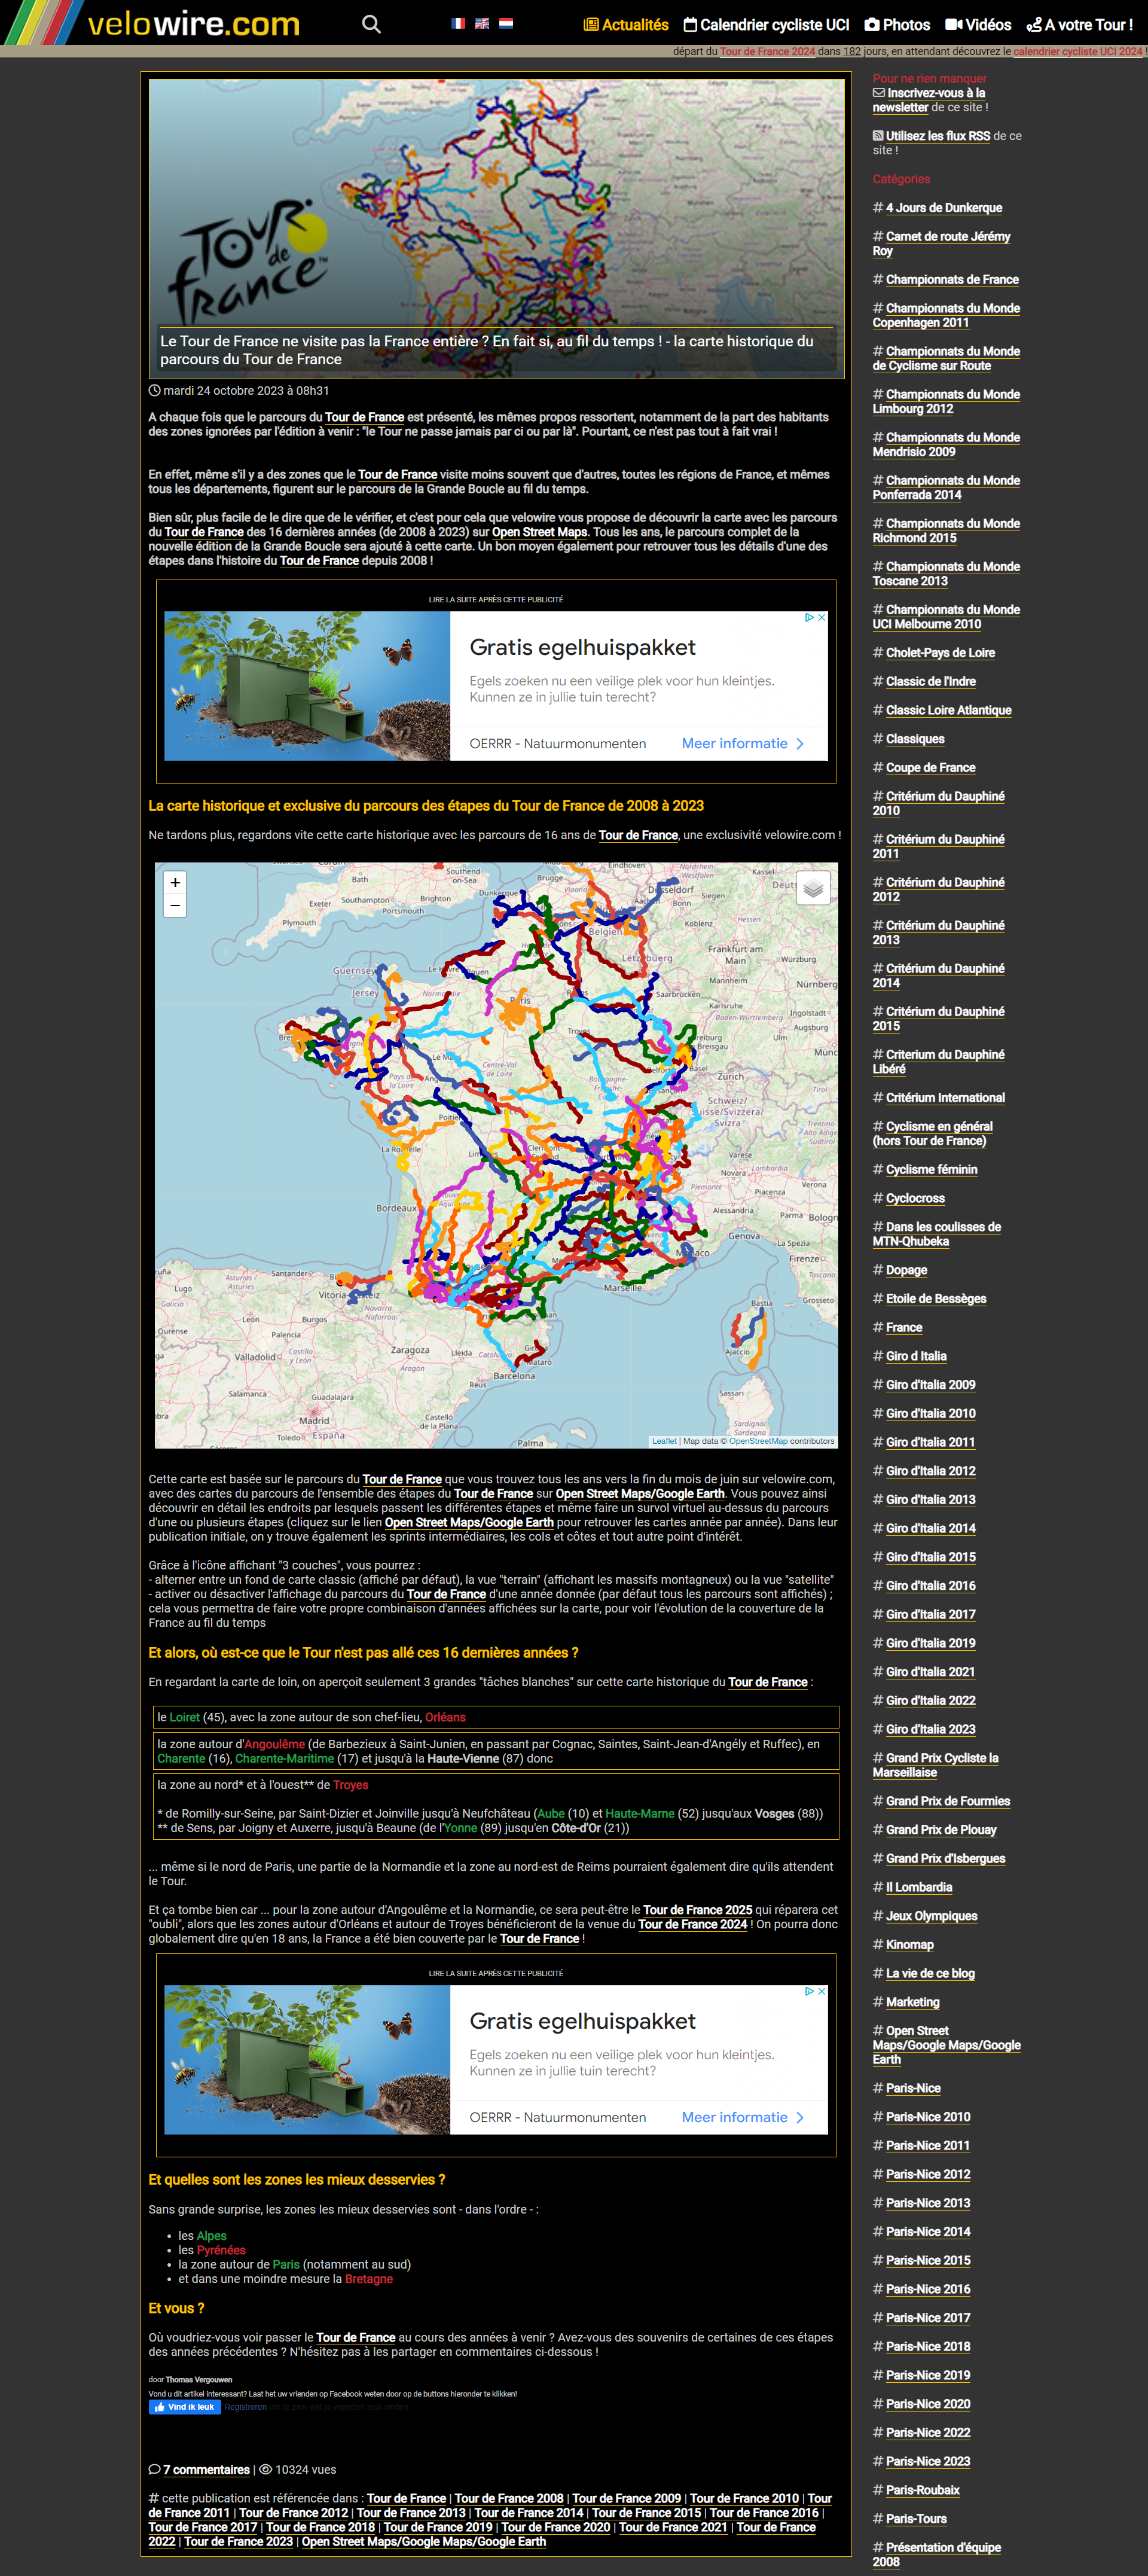Click Meer informatie in the first ad
This screenshot has width=1148, height=2576.
(x=743, y=743)
